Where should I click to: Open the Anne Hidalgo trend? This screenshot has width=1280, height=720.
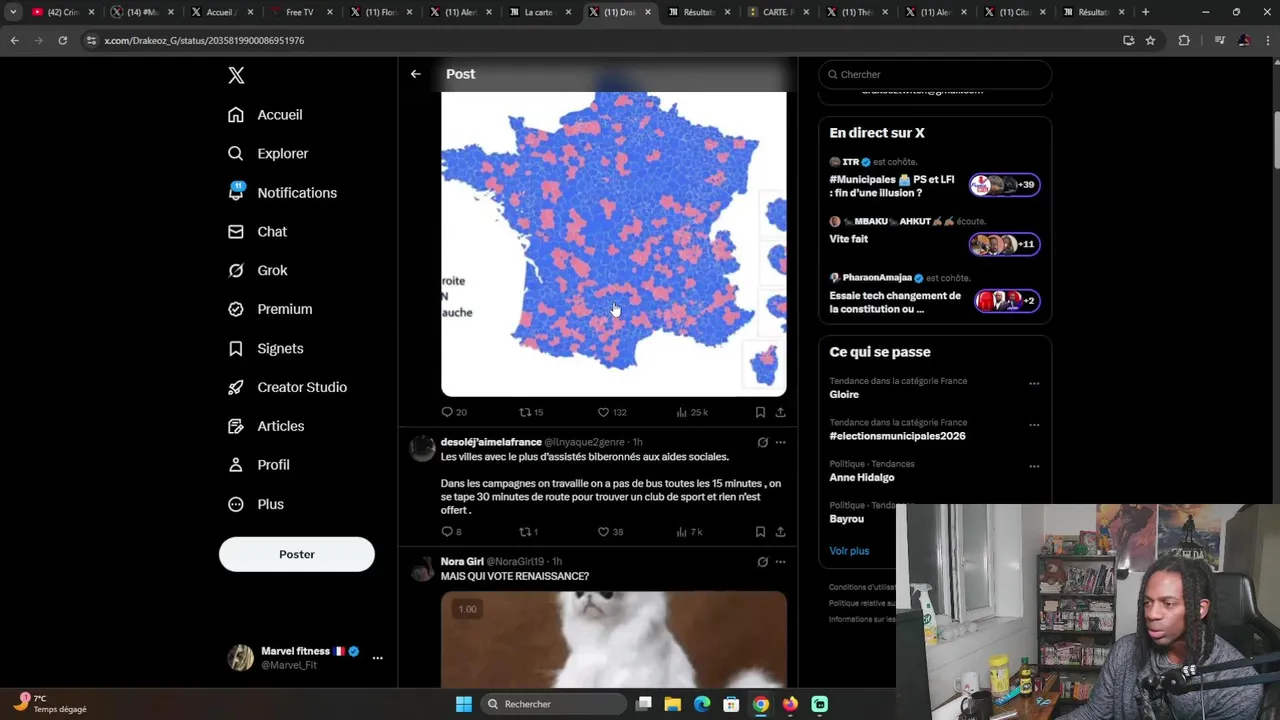tap(862, 478)
